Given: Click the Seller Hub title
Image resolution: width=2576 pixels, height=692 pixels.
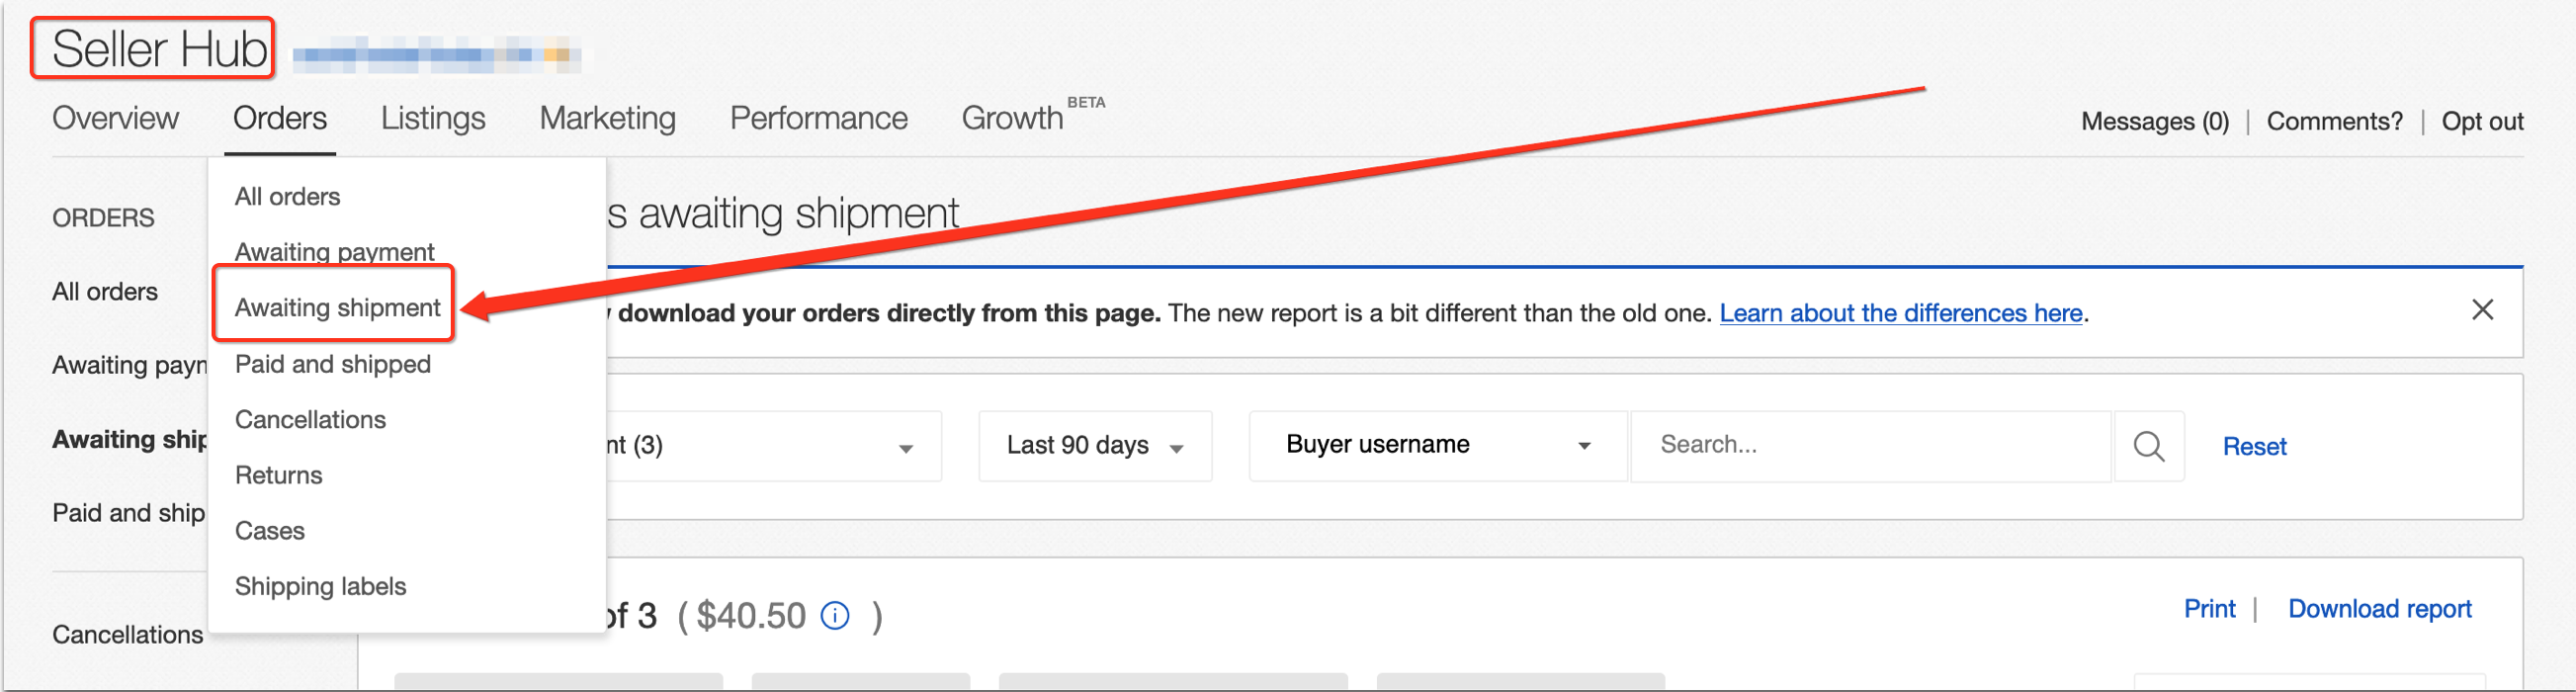Looking at the screenshot, I should [160, 49].
